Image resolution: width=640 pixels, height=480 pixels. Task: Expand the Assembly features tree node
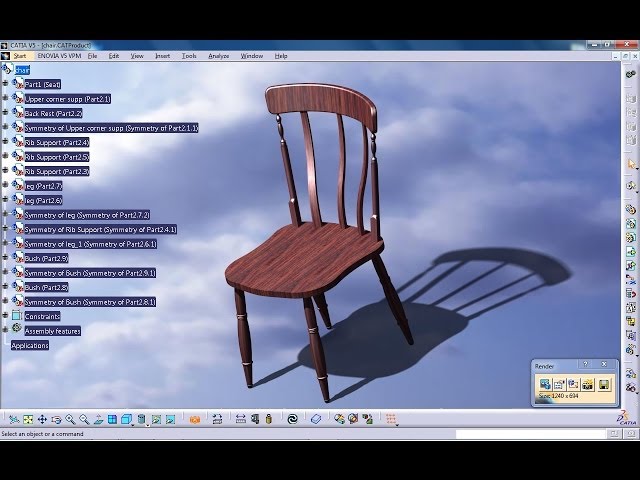point(5,330)
